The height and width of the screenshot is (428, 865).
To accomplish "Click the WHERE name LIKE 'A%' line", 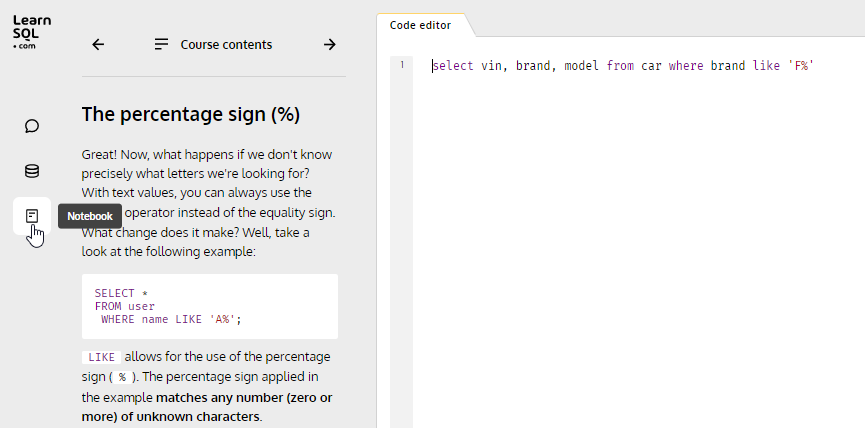I will (172, 319).
